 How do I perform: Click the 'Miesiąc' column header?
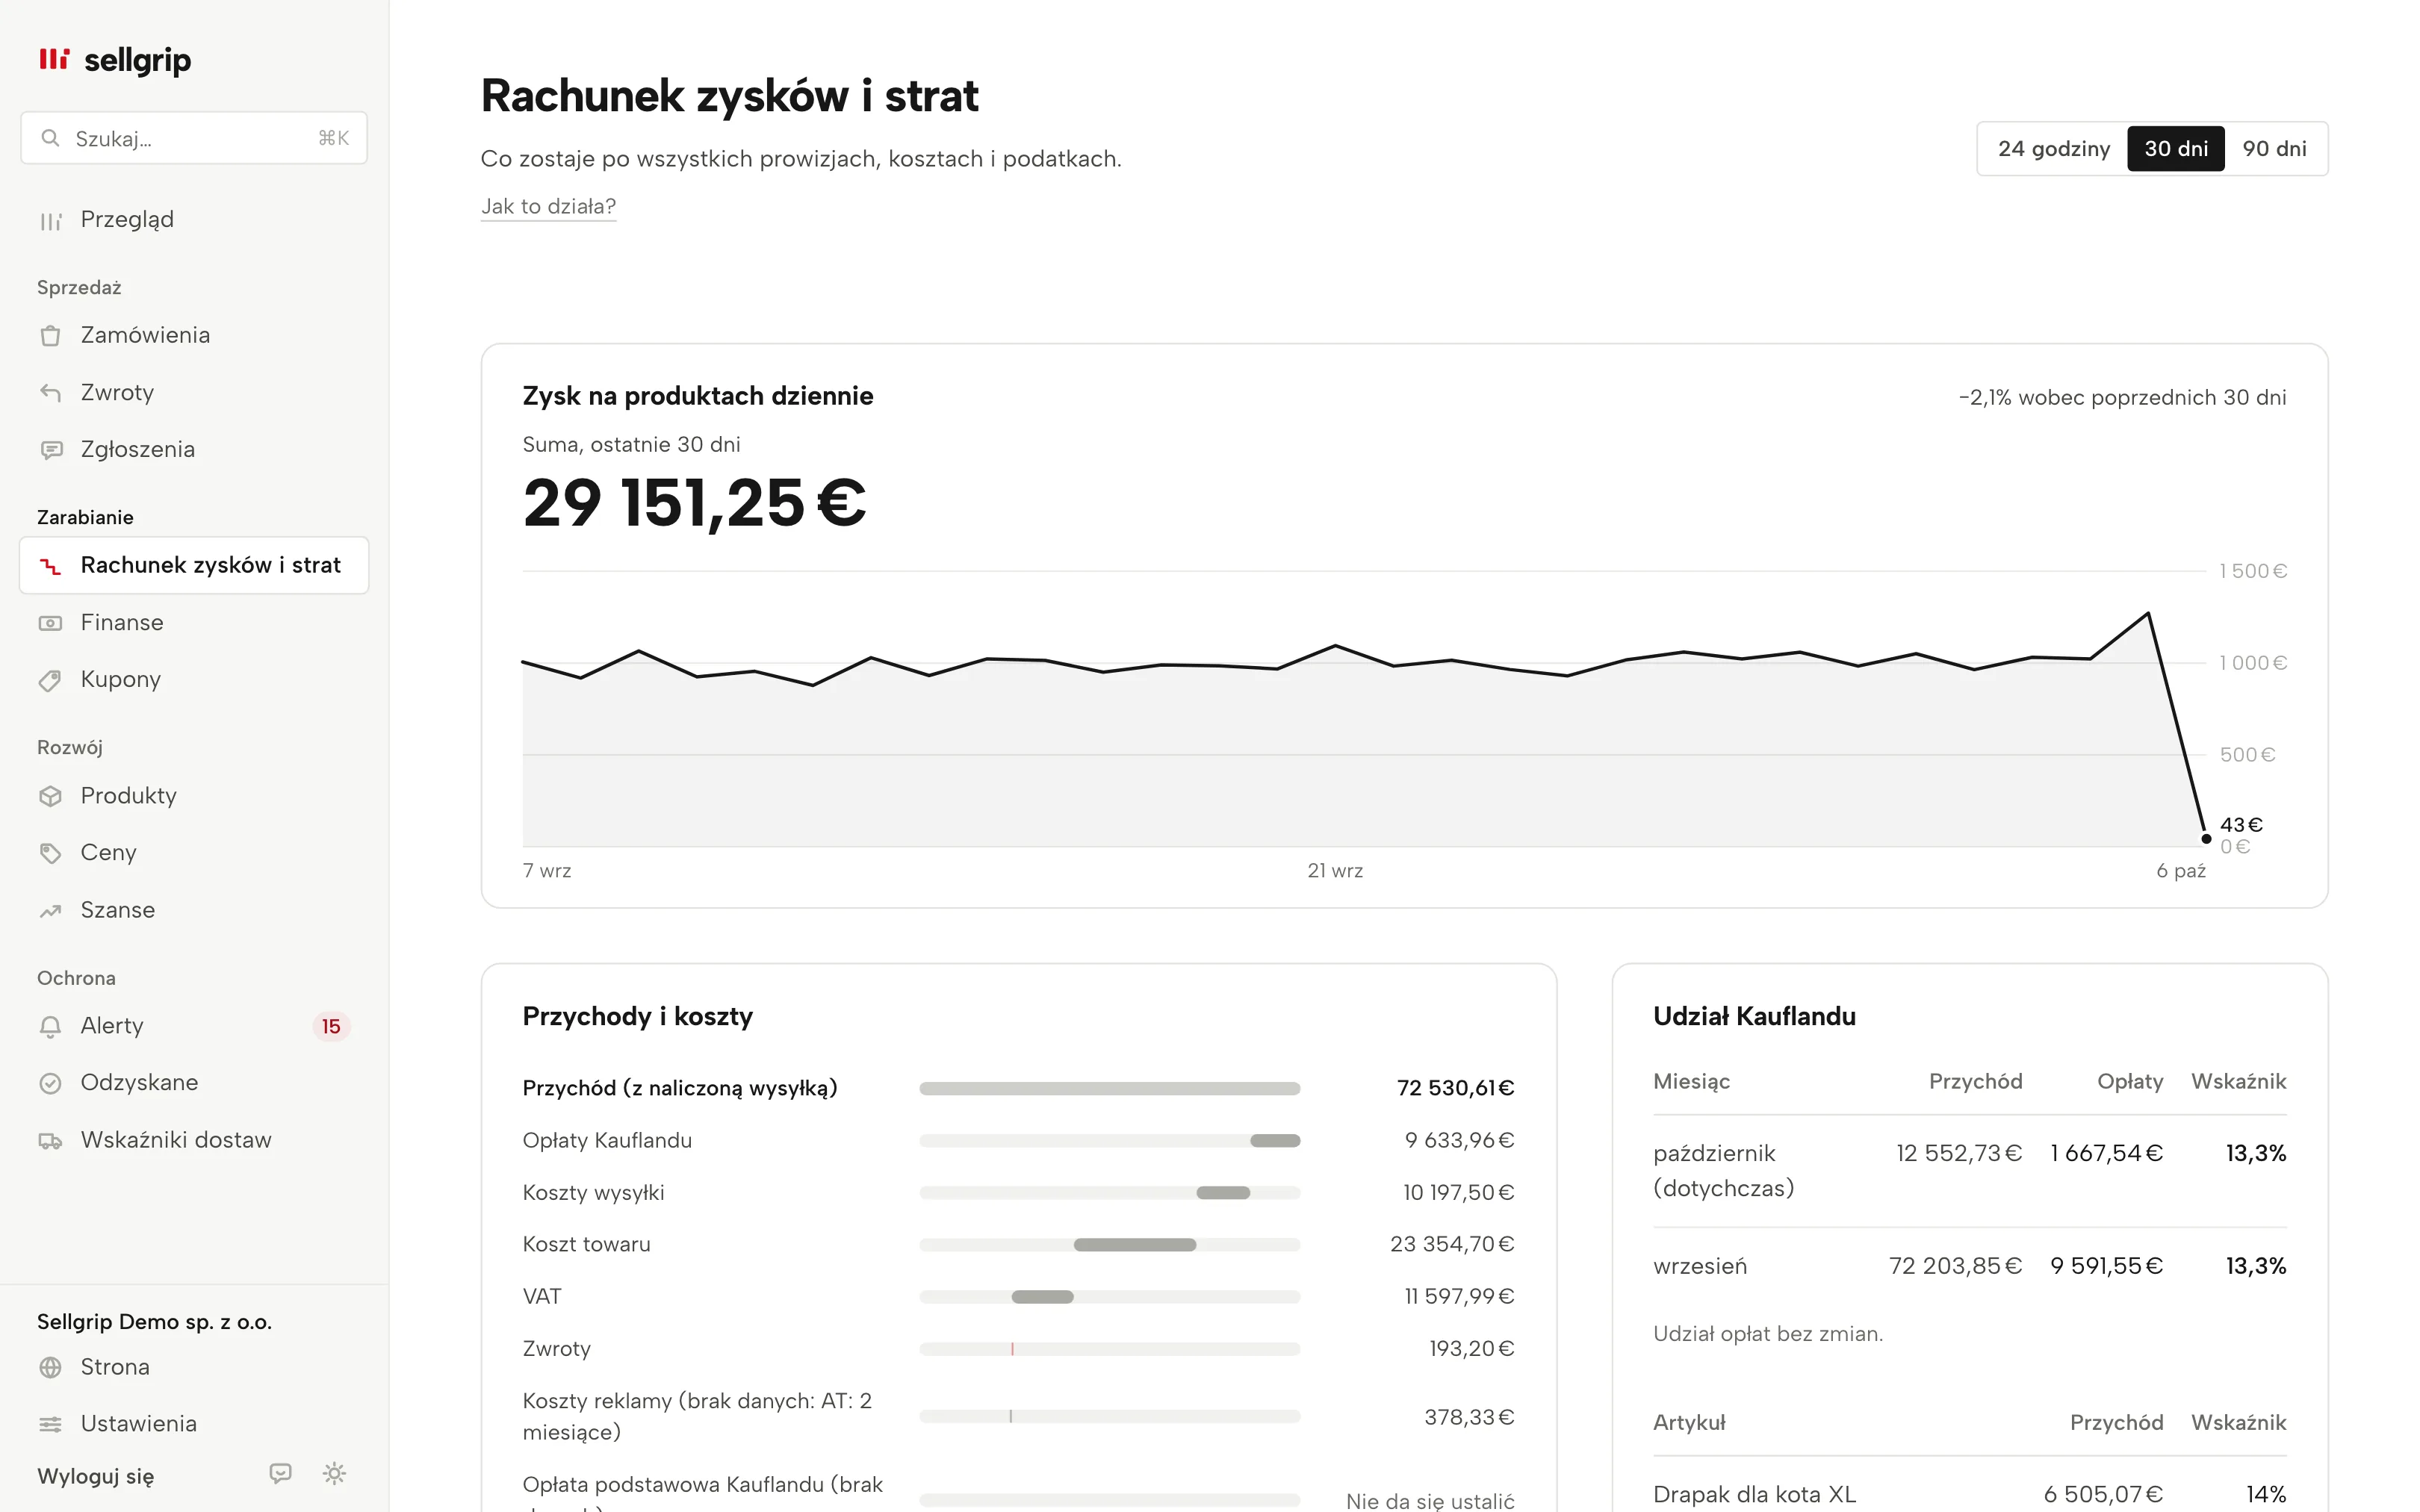click(1692, 1082)
